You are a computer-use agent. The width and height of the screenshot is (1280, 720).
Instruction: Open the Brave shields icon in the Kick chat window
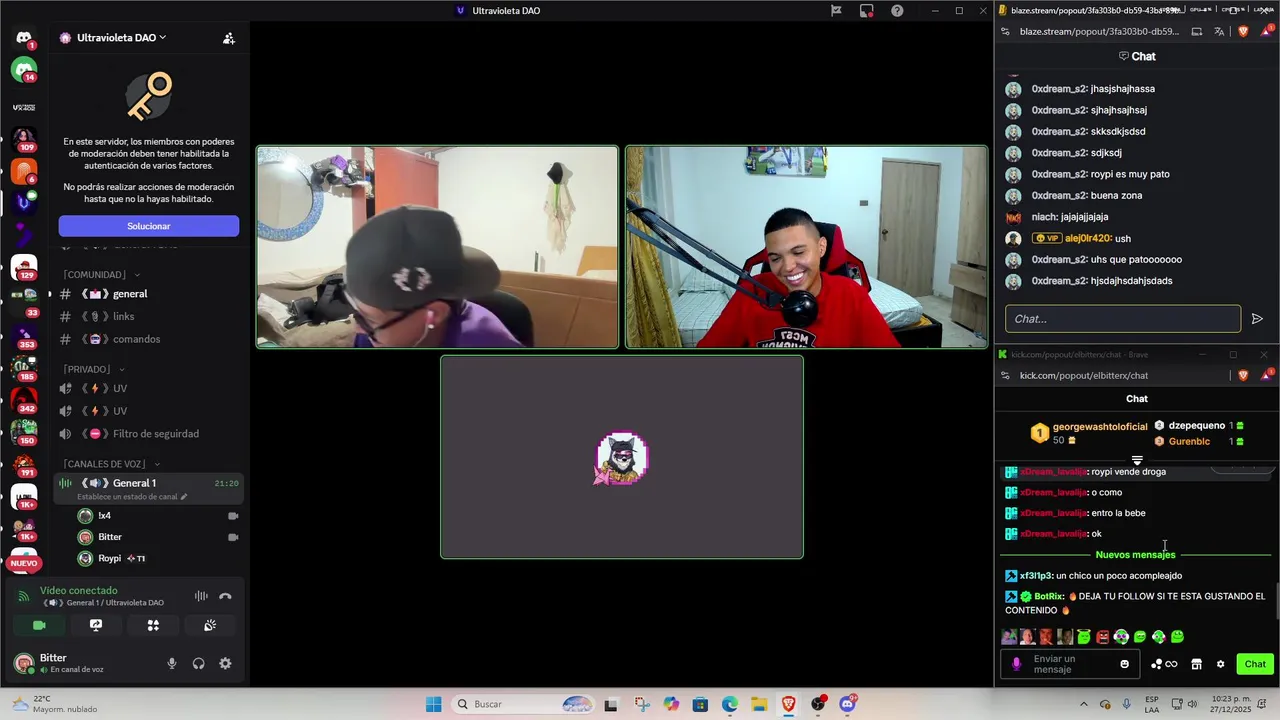(x=1243, y=375)
